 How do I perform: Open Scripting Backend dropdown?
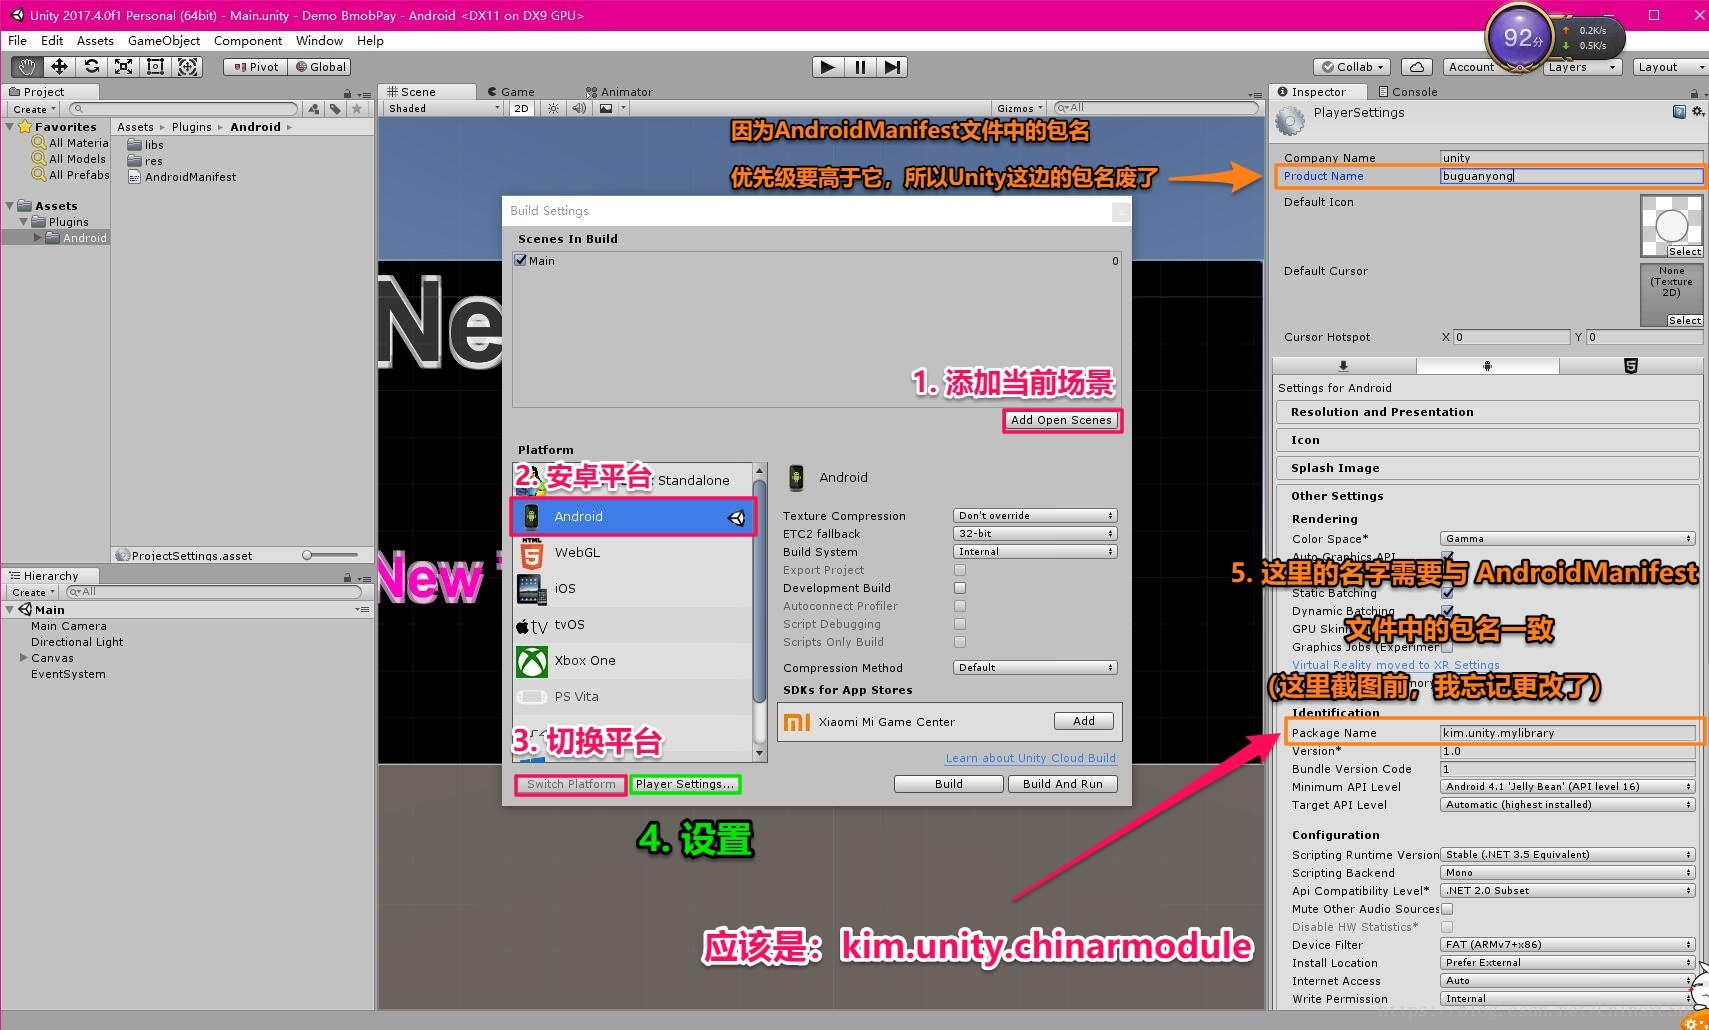[x=1567, y=873]
